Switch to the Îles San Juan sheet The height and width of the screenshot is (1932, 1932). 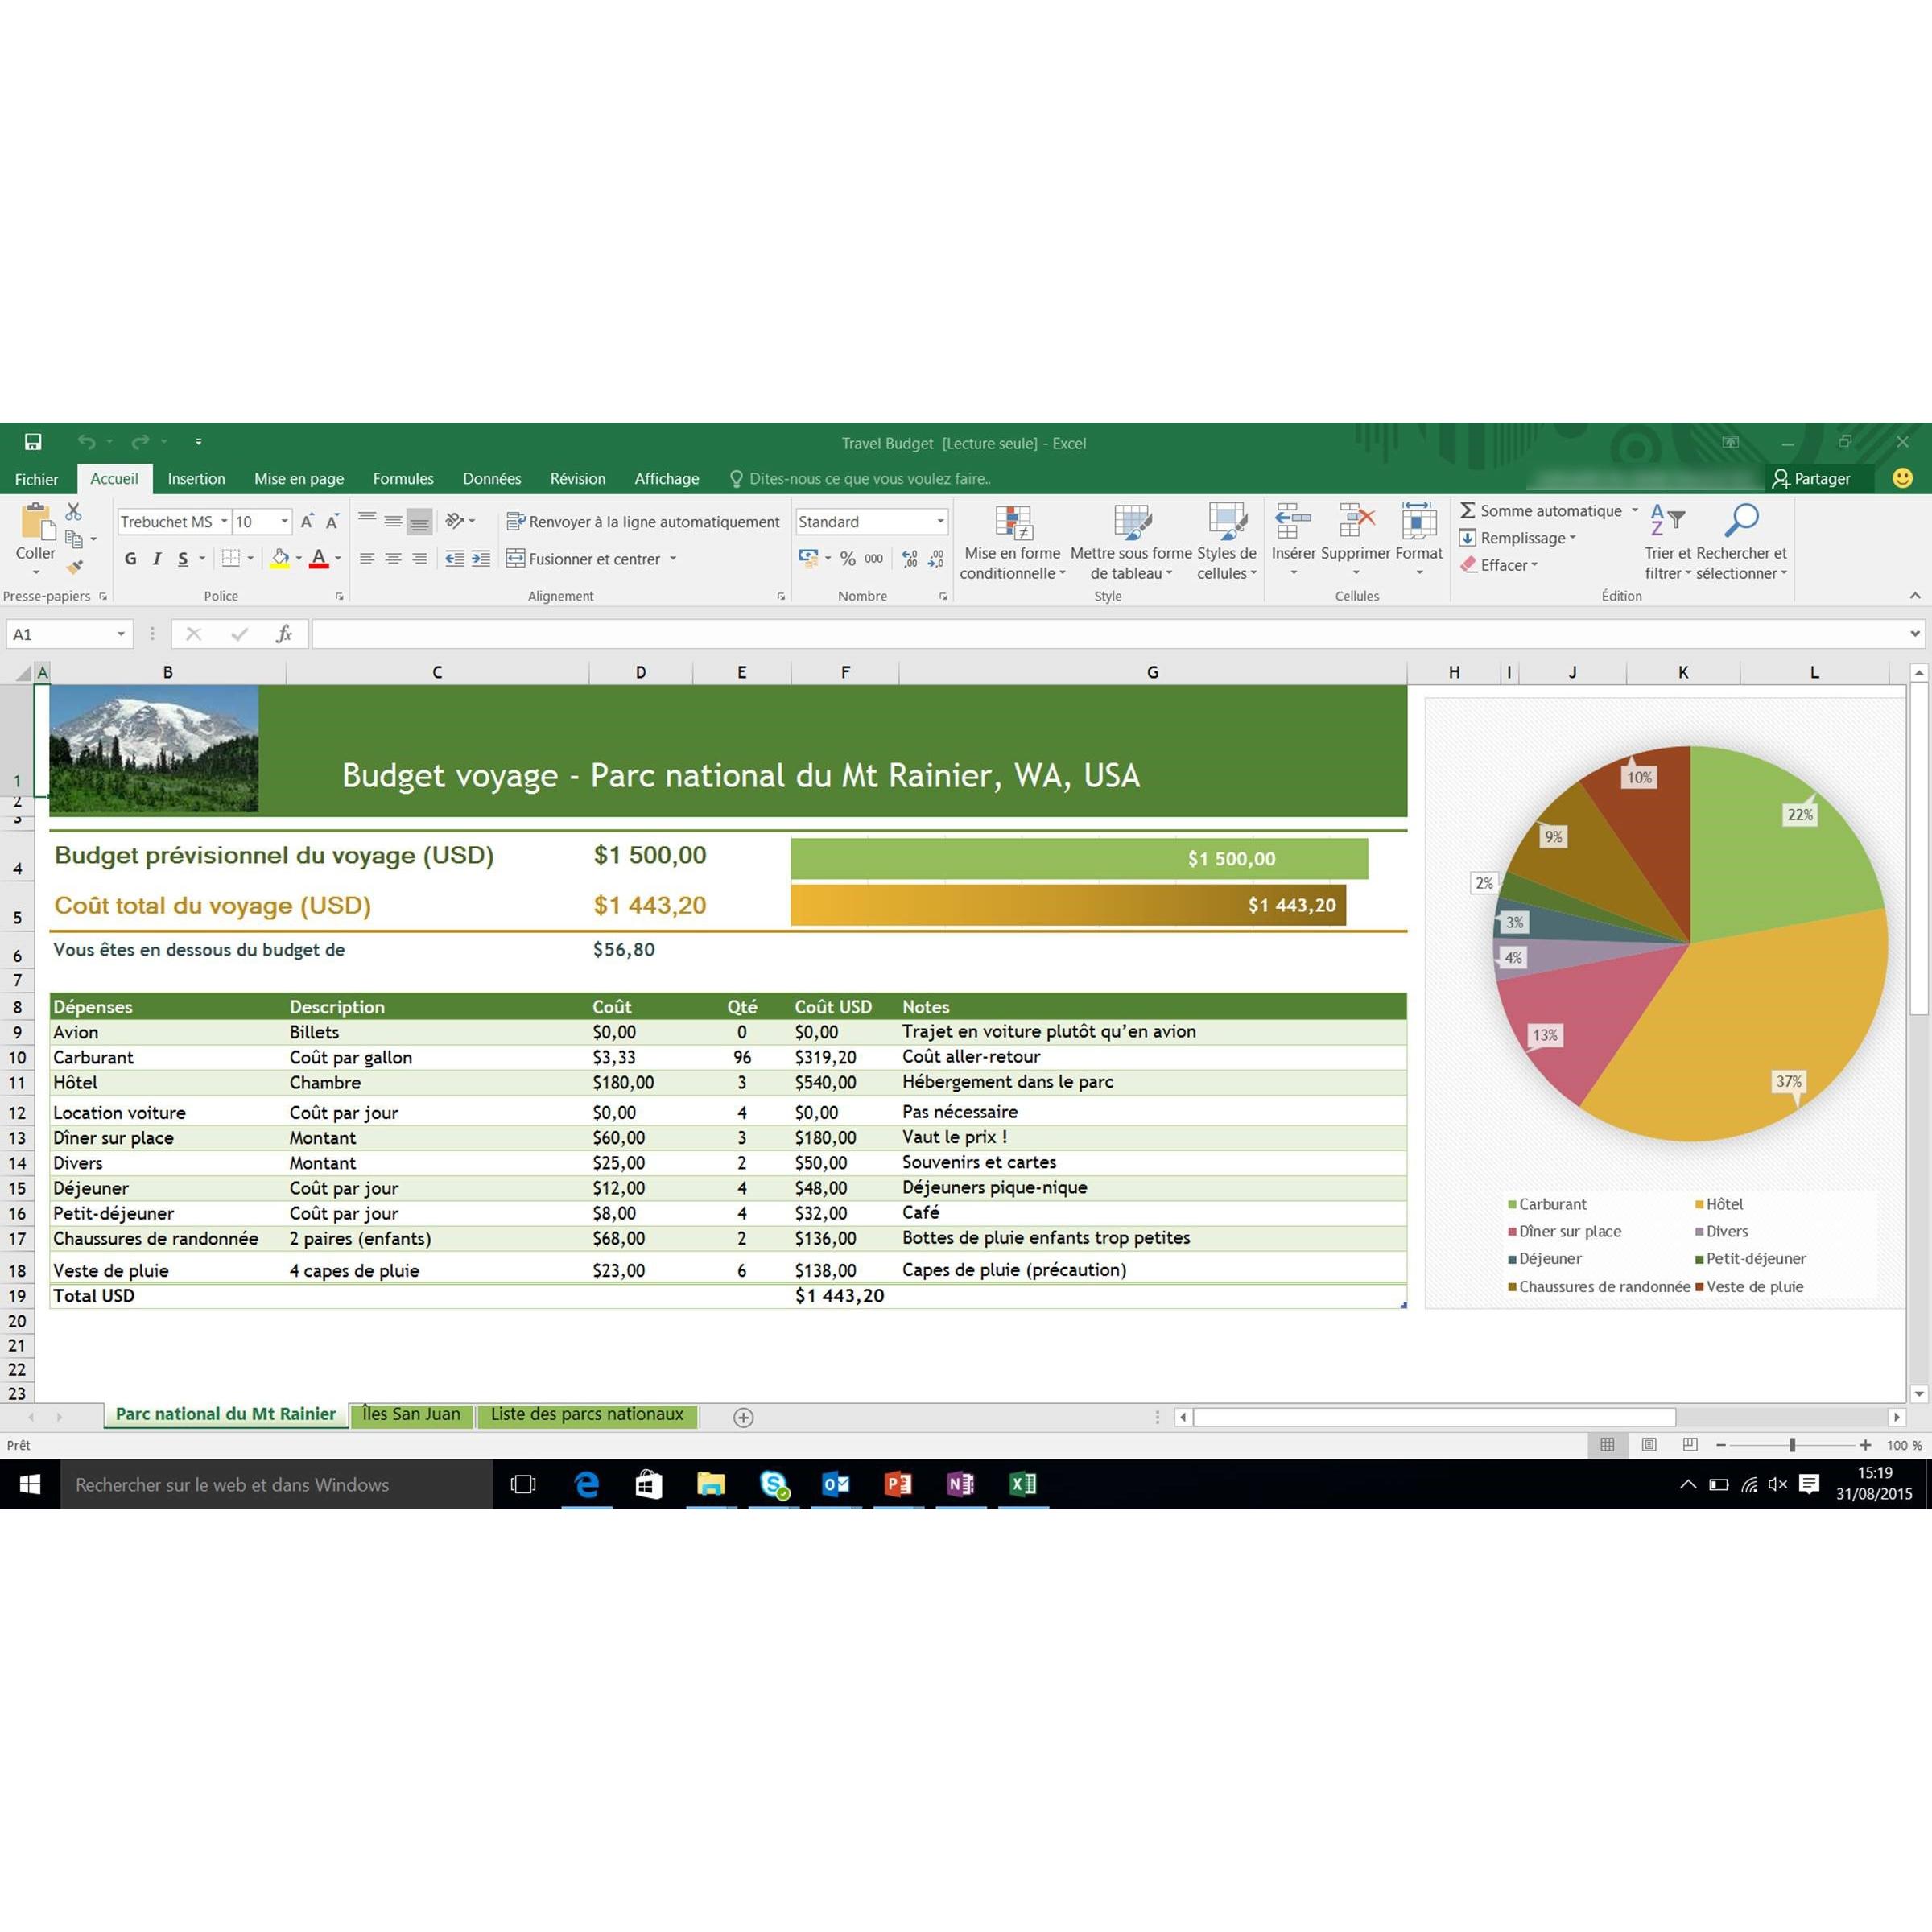(411, 1414)
